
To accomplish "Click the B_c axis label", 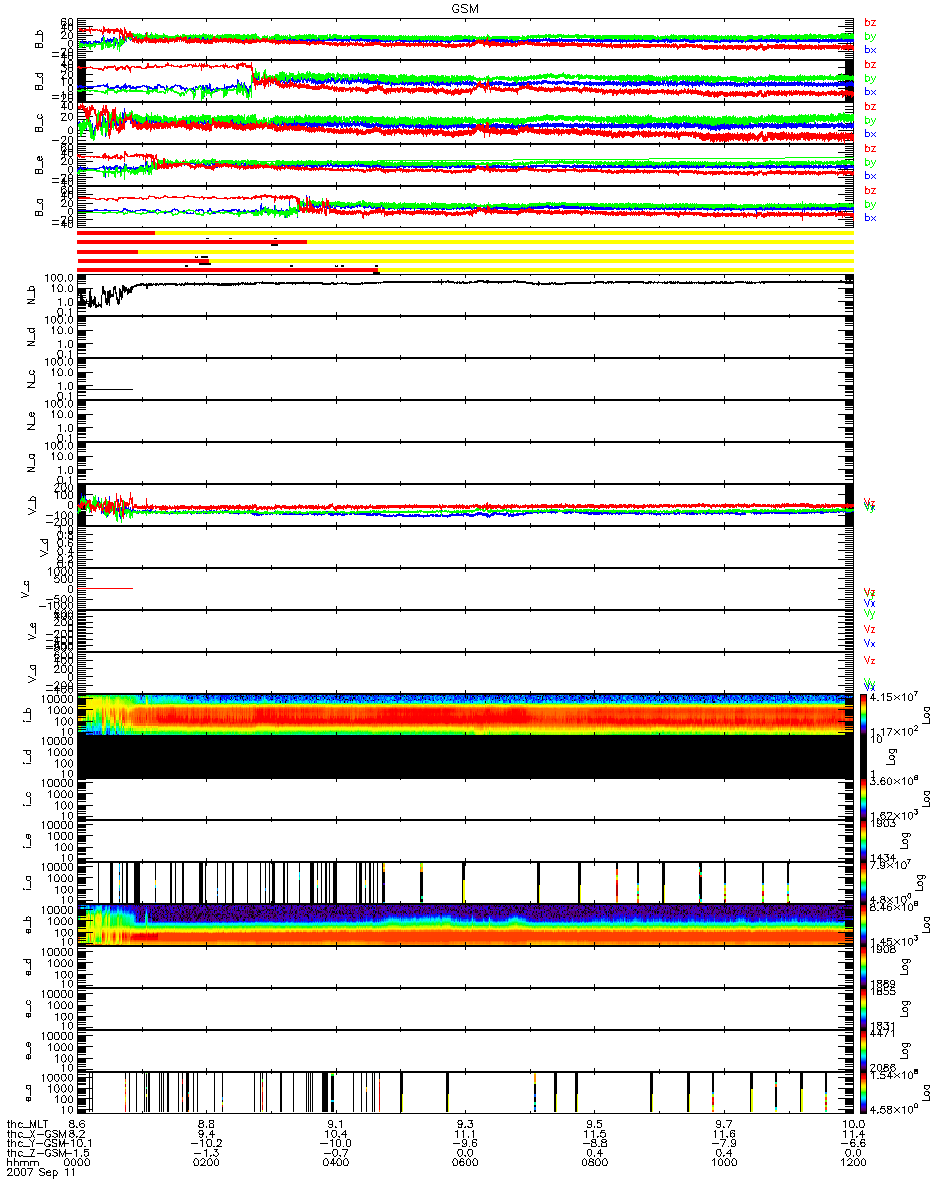I will [39, 123].
